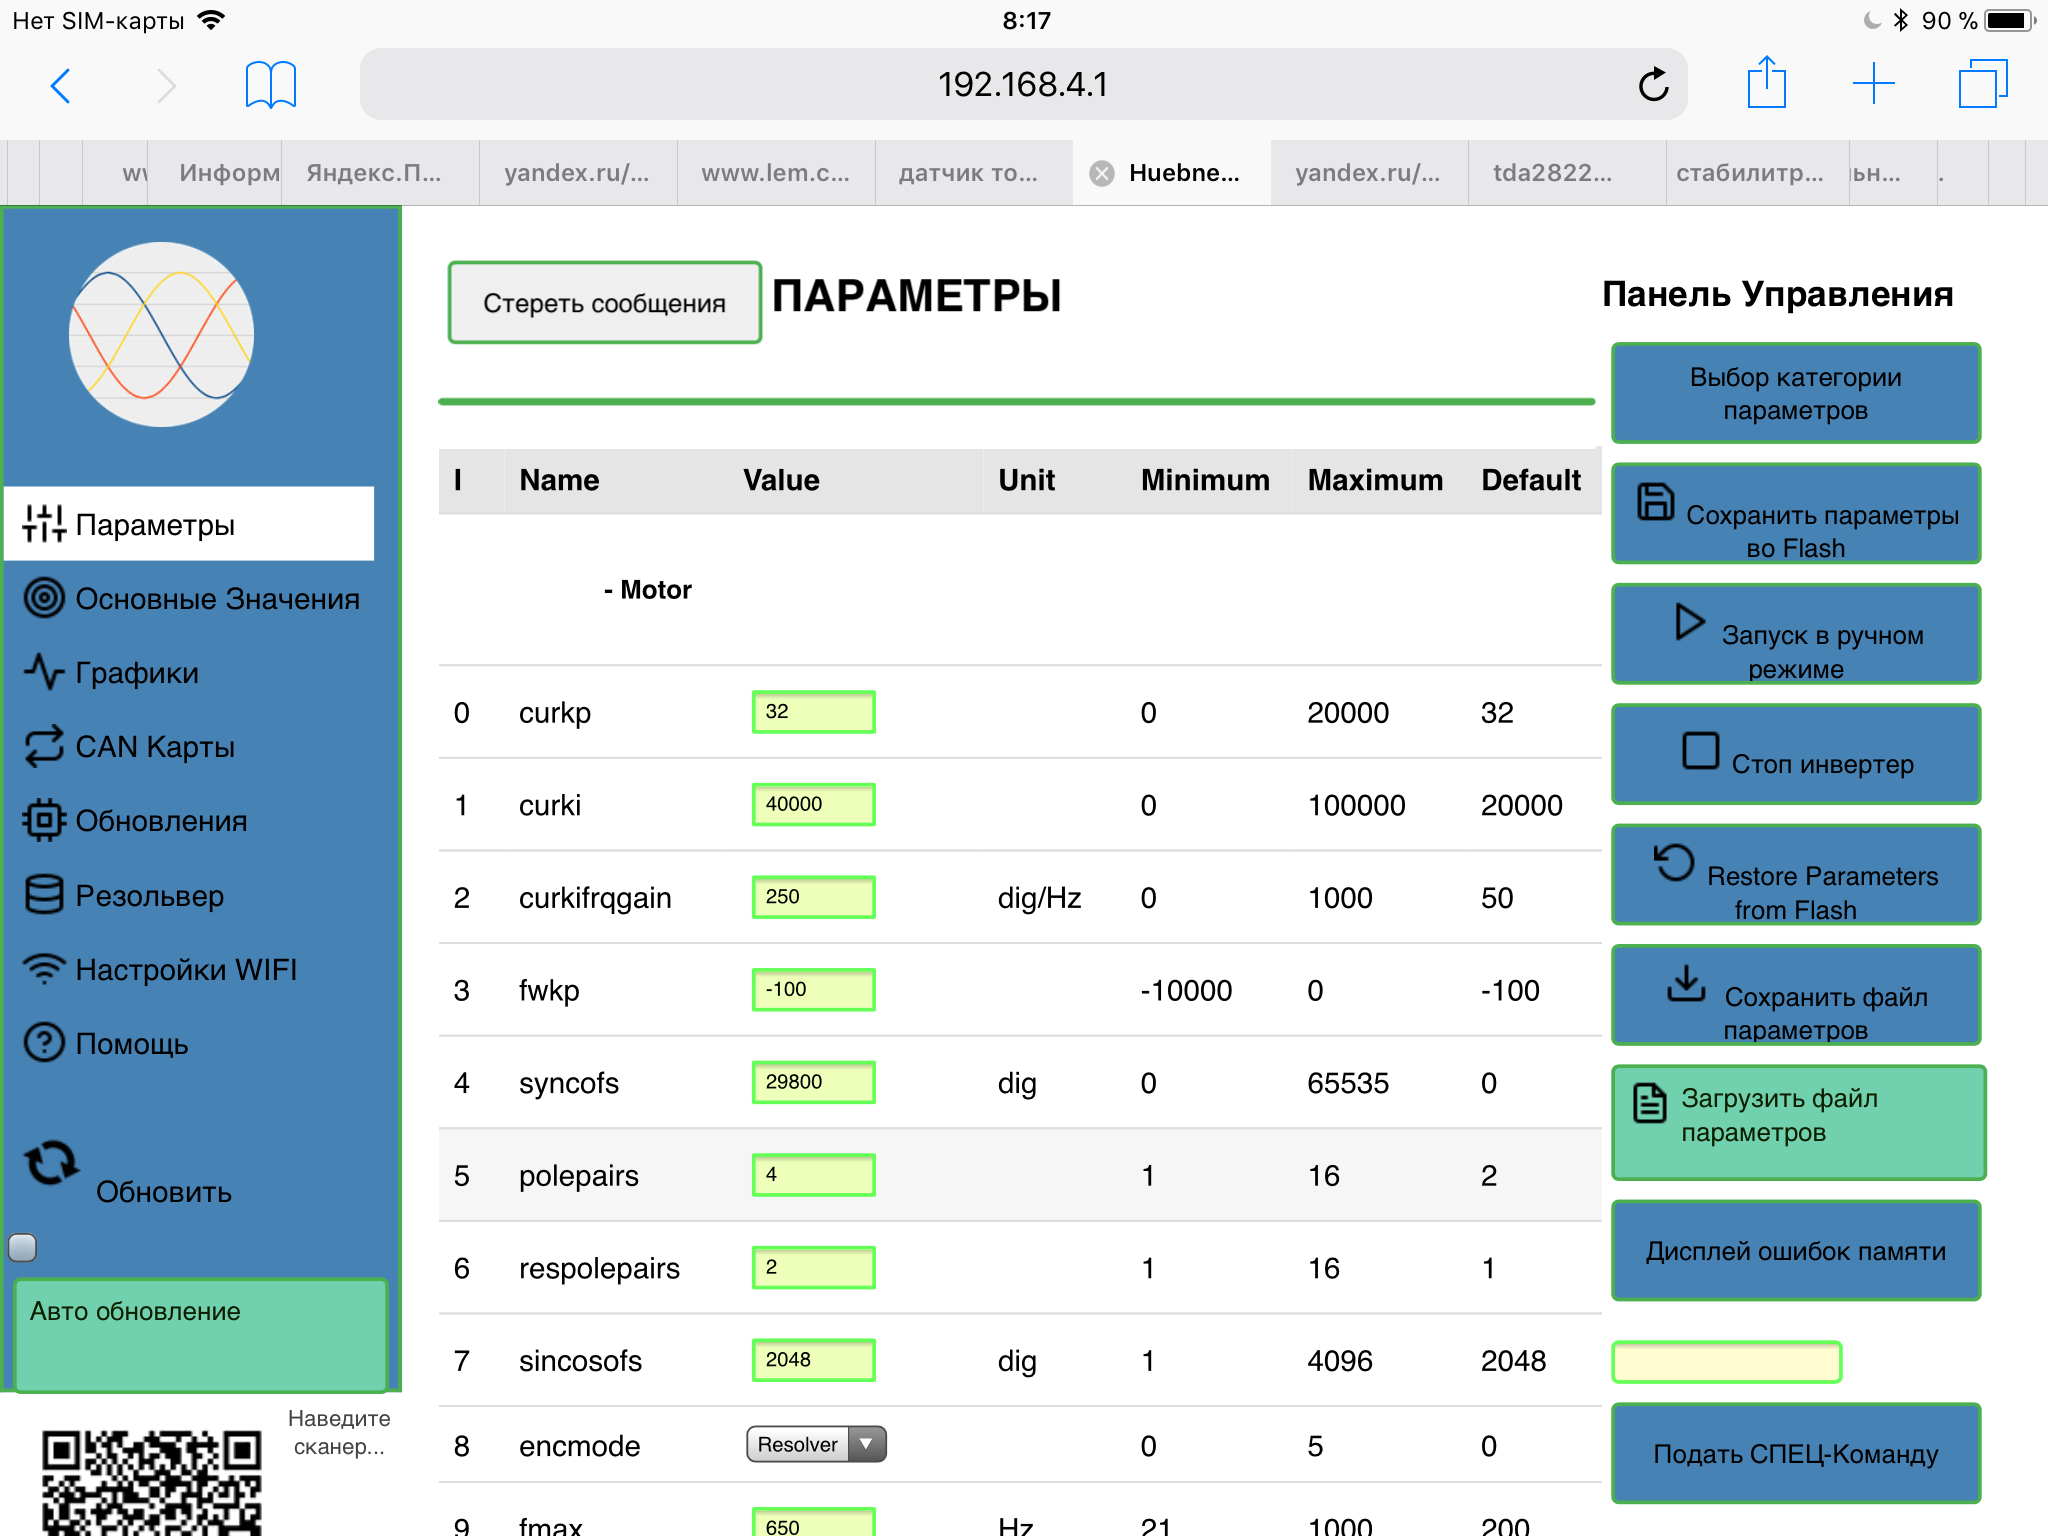Edit the curkp value field
Image resolution: width=2048 pixels, height=1536 pixels.
click(x=813, y=712)
